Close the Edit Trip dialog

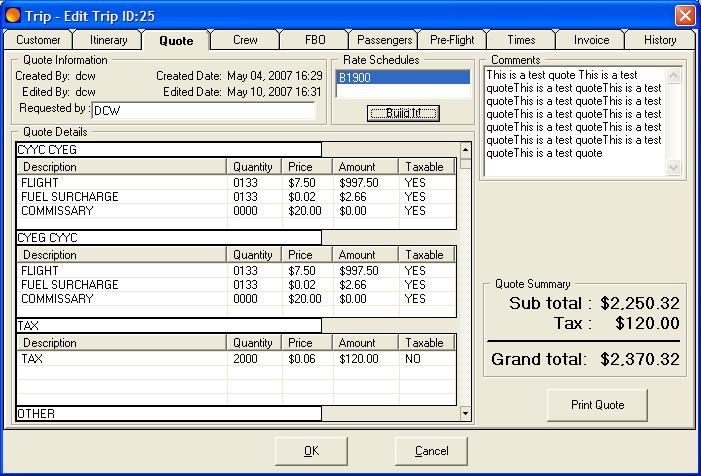(x=685, y=15)
